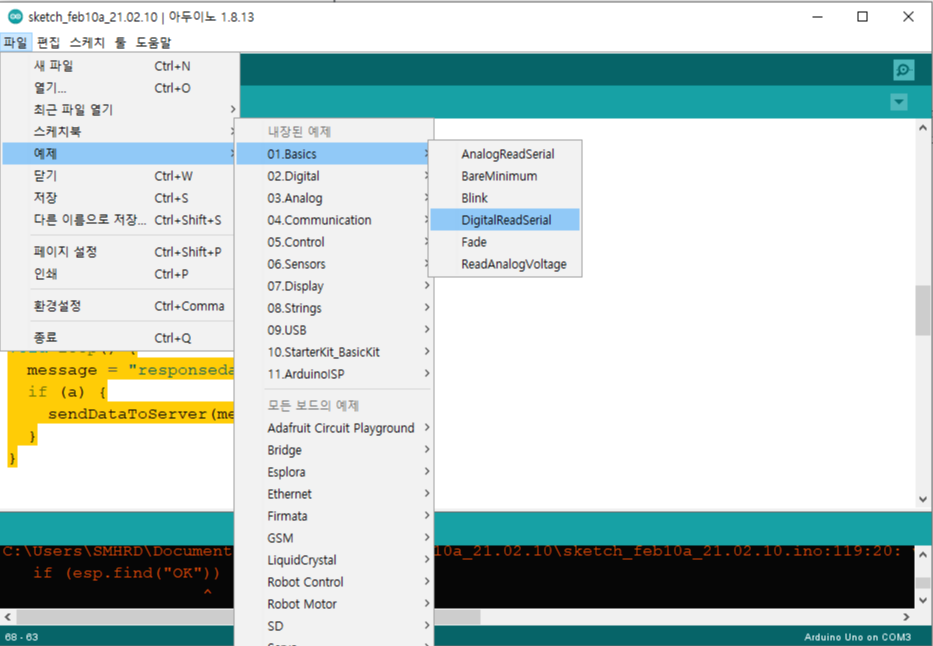Screen dimensions: 933x646
Task: Click the editor scrollbar down arrow
Action: tap(923, 500)
